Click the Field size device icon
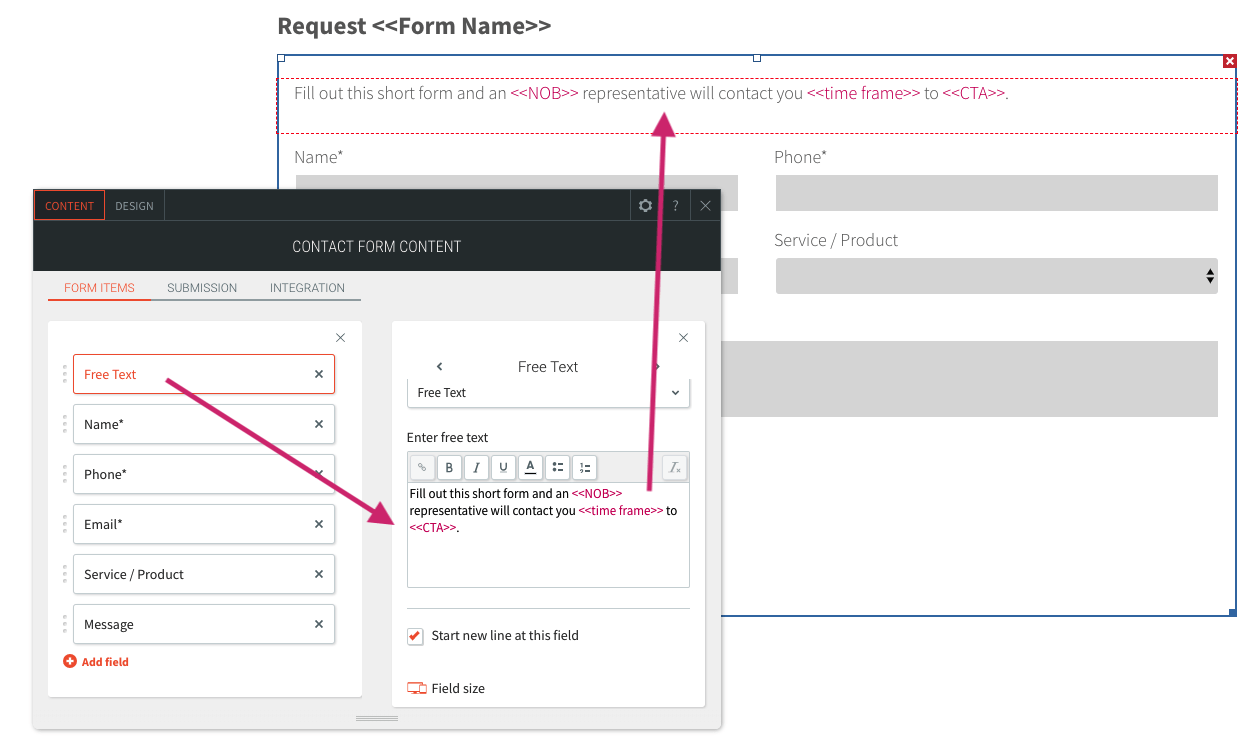Image resolution: width=1254 pixels, height=747 pixels. [417, 688]
